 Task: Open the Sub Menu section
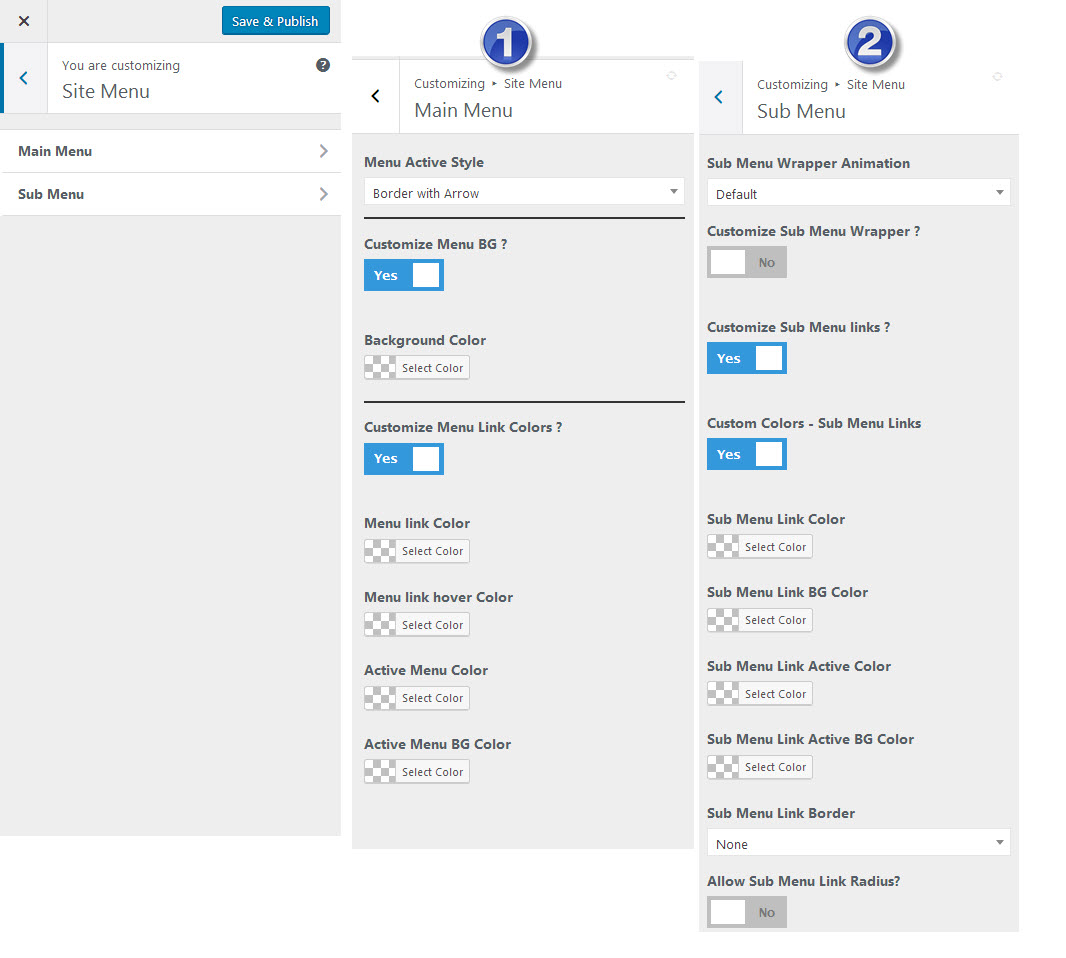[170, 194]
